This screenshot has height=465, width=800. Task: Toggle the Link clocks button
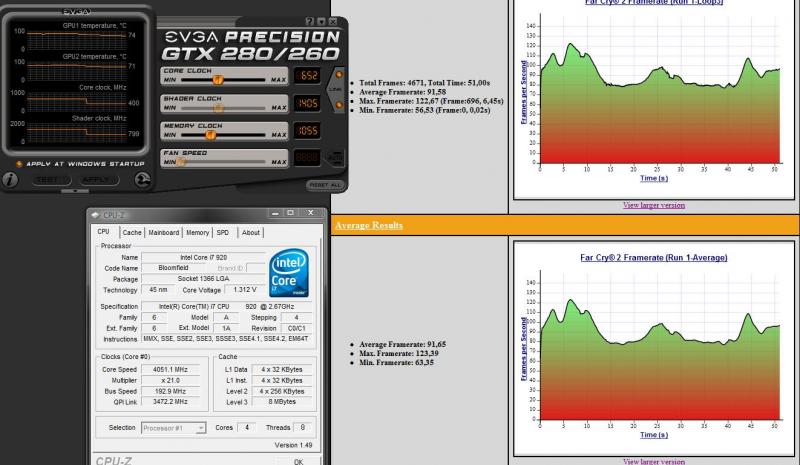click(x=336, y=89)
